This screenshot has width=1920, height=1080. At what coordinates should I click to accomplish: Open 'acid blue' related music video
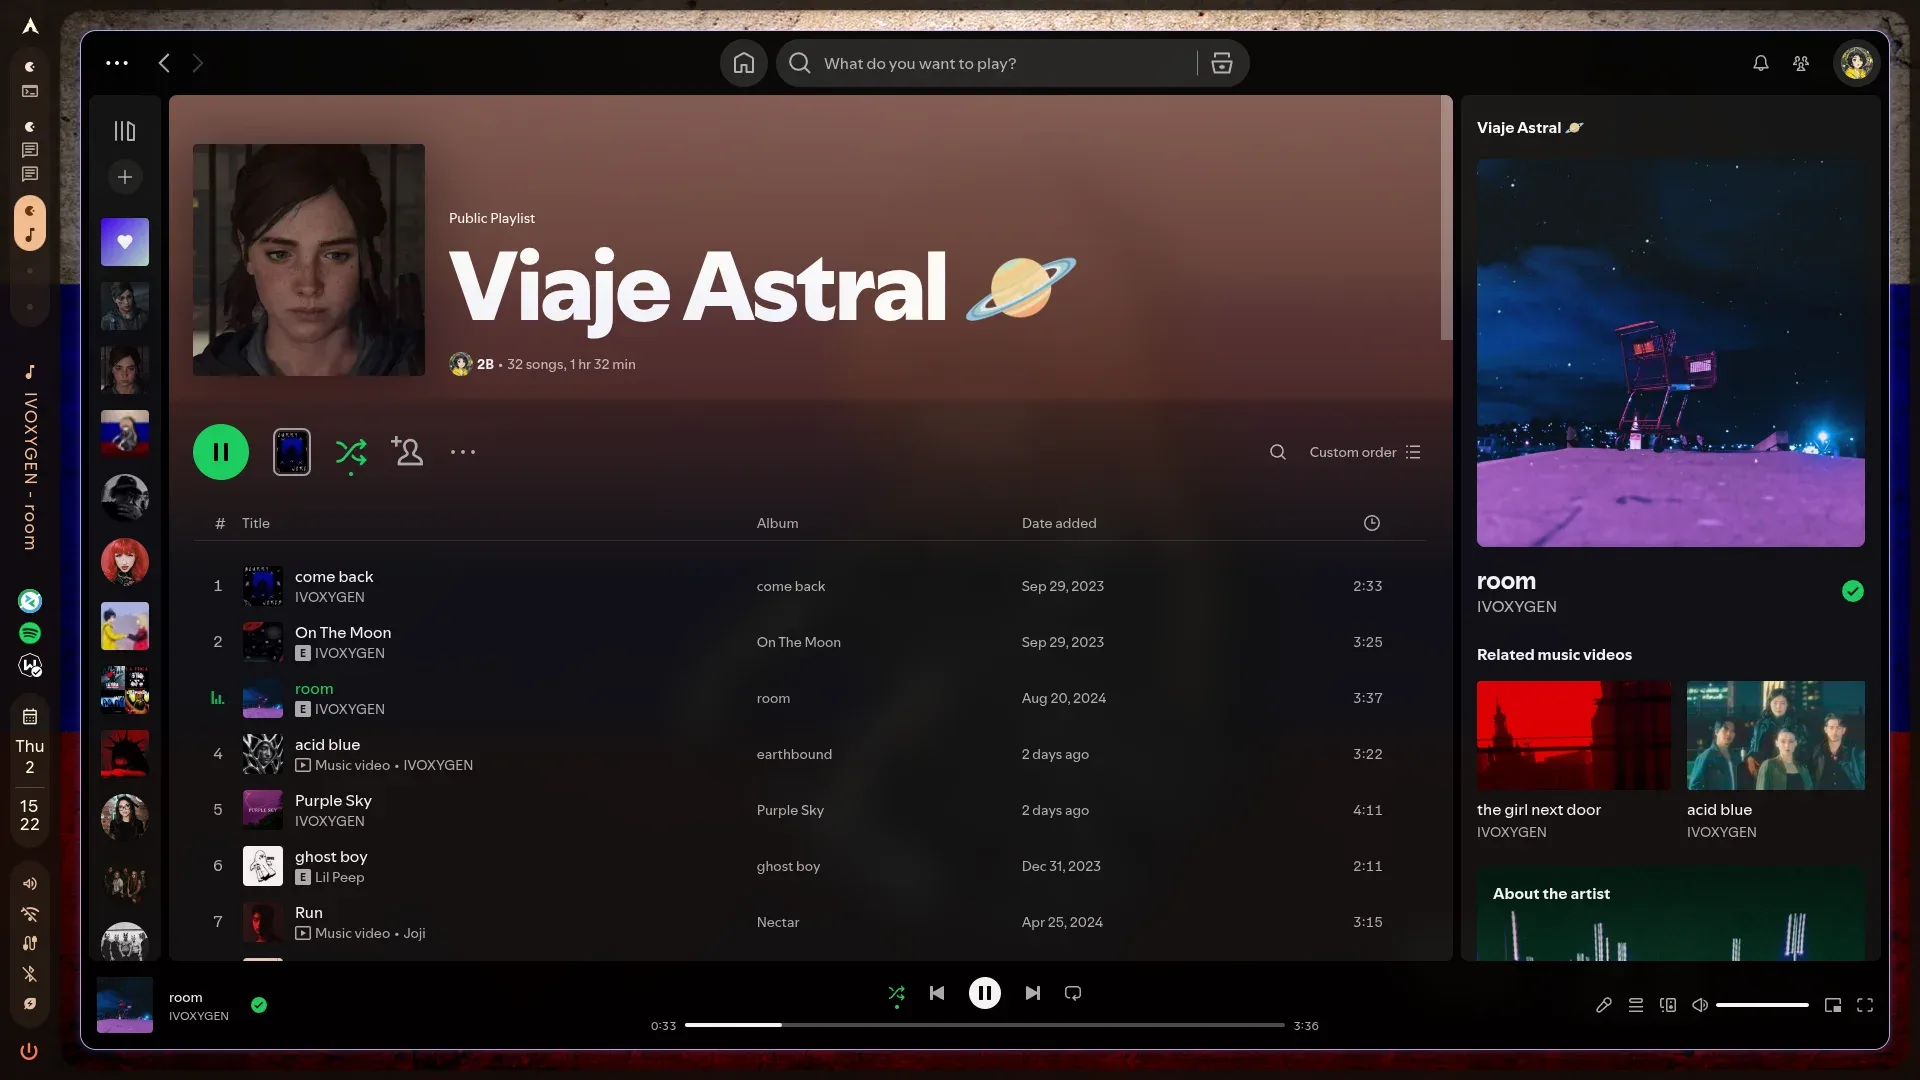pyautogui.click(x=1775, y=760)
